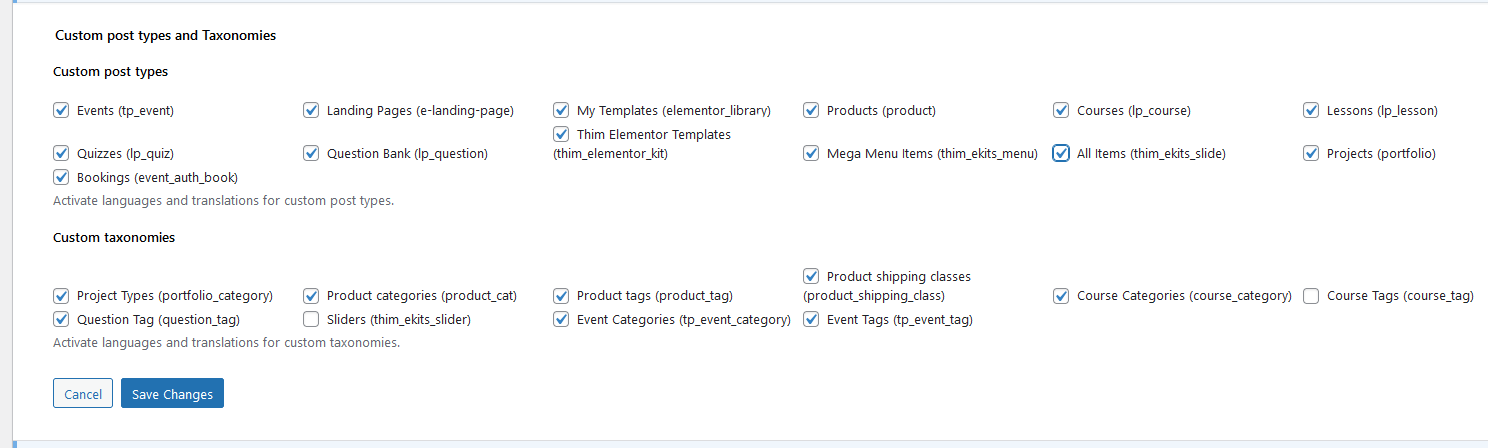Click the Save Changes button
1488x448 pixels.
coord(172,394)
